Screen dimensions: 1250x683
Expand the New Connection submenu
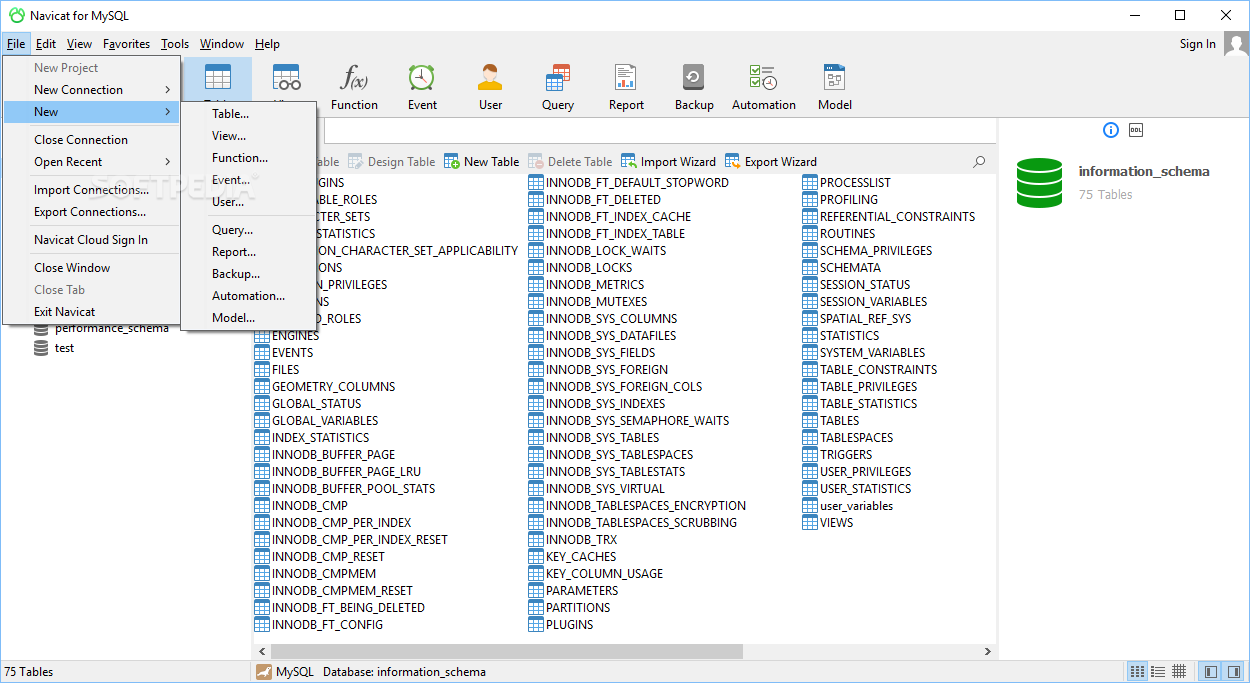click(91, 90)
